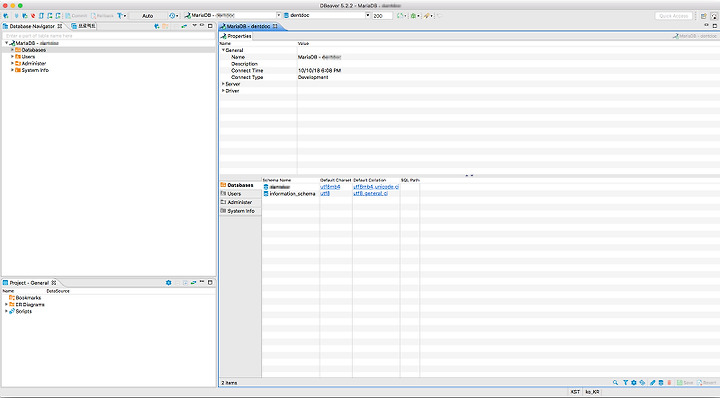Image resolution: width=720 pixels, height=398 pixels.
Task: Click the table name filter field in navigator
Action: click(x=108, y=35)
